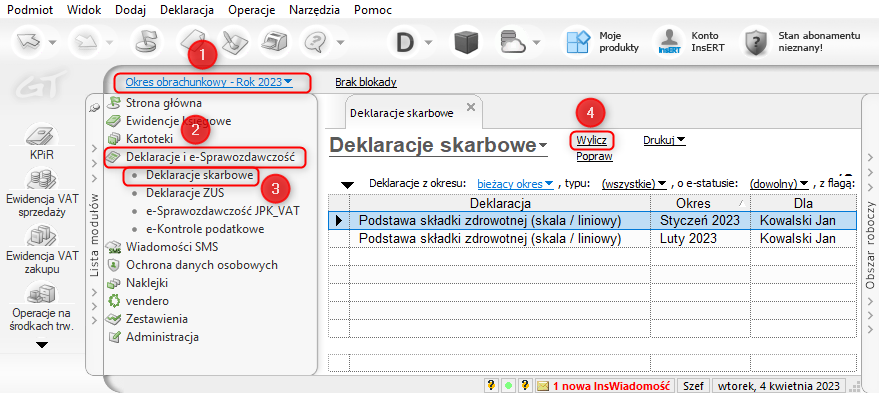The height and width of the screenshot is (393, 879).
Task: Click the Wiadomości SMS module icon
Action: pos(114,247)
